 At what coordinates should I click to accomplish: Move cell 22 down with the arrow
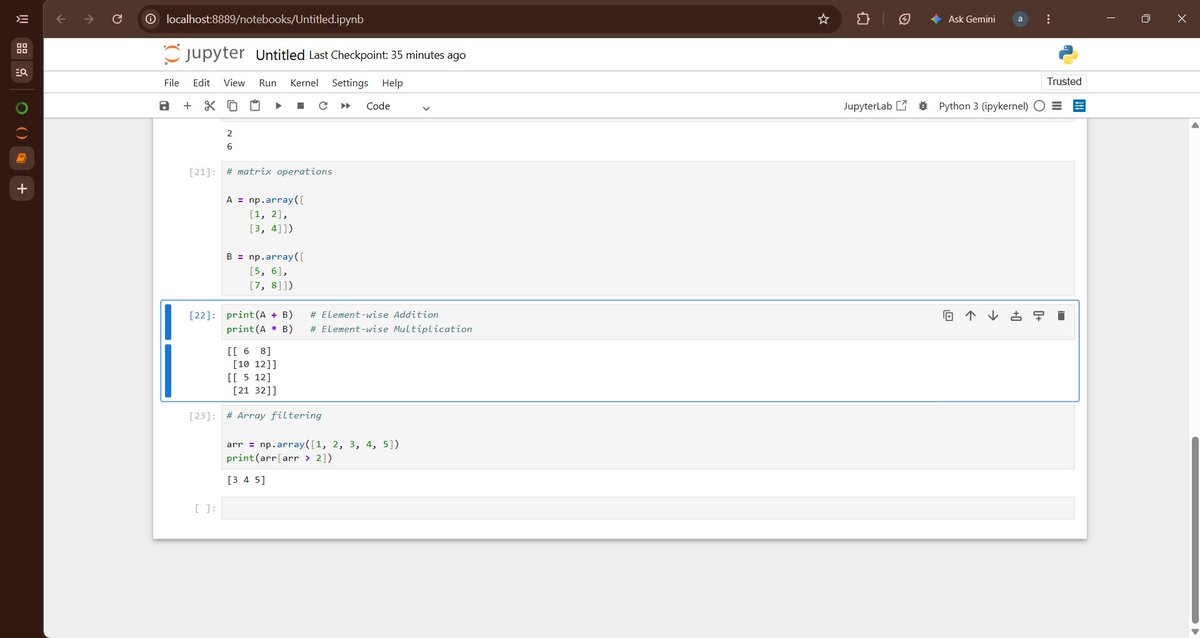coord(993,316)
